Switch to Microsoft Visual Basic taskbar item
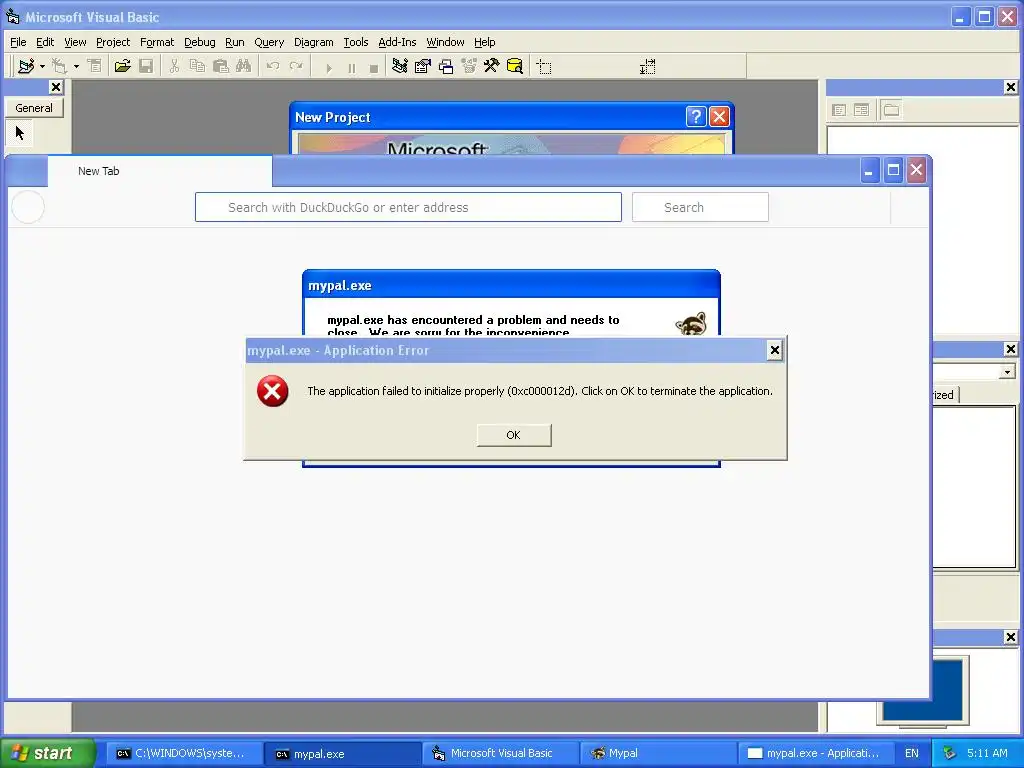Screen dimensions: 1024x768 click(501, 754)
